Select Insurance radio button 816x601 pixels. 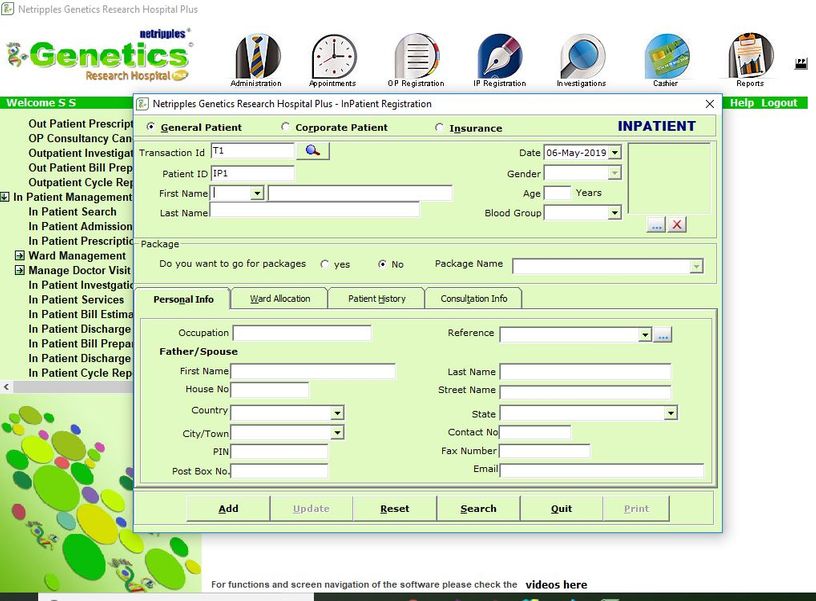coord(439,127)
